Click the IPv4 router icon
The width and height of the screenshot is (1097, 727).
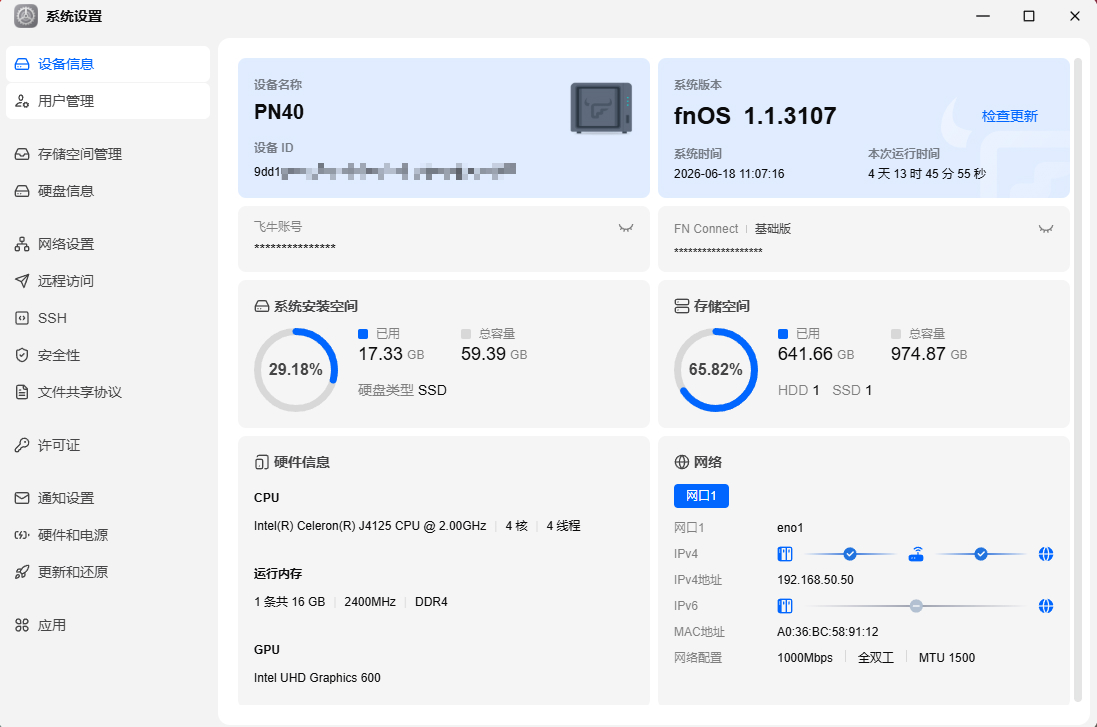point(916,554)
